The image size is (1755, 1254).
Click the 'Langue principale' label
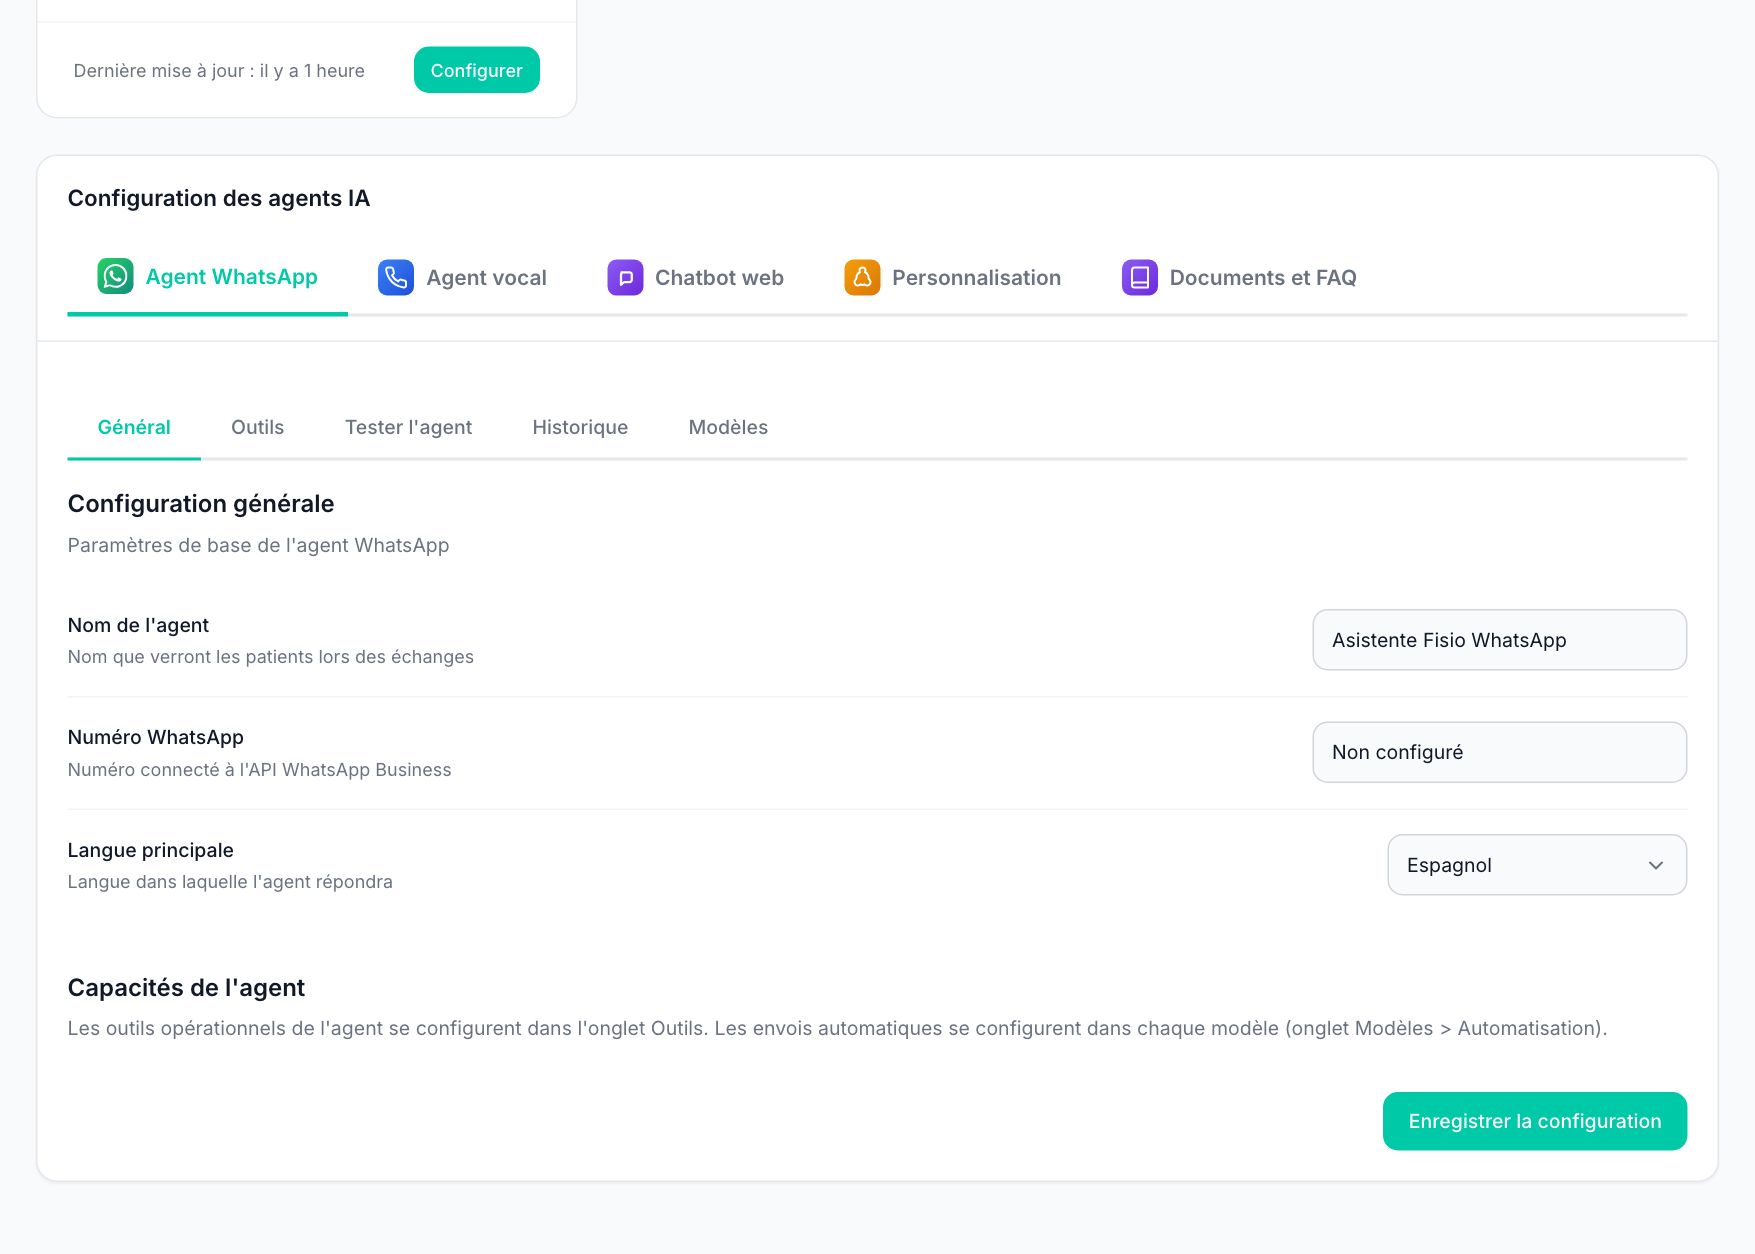(x=151, y=850)
